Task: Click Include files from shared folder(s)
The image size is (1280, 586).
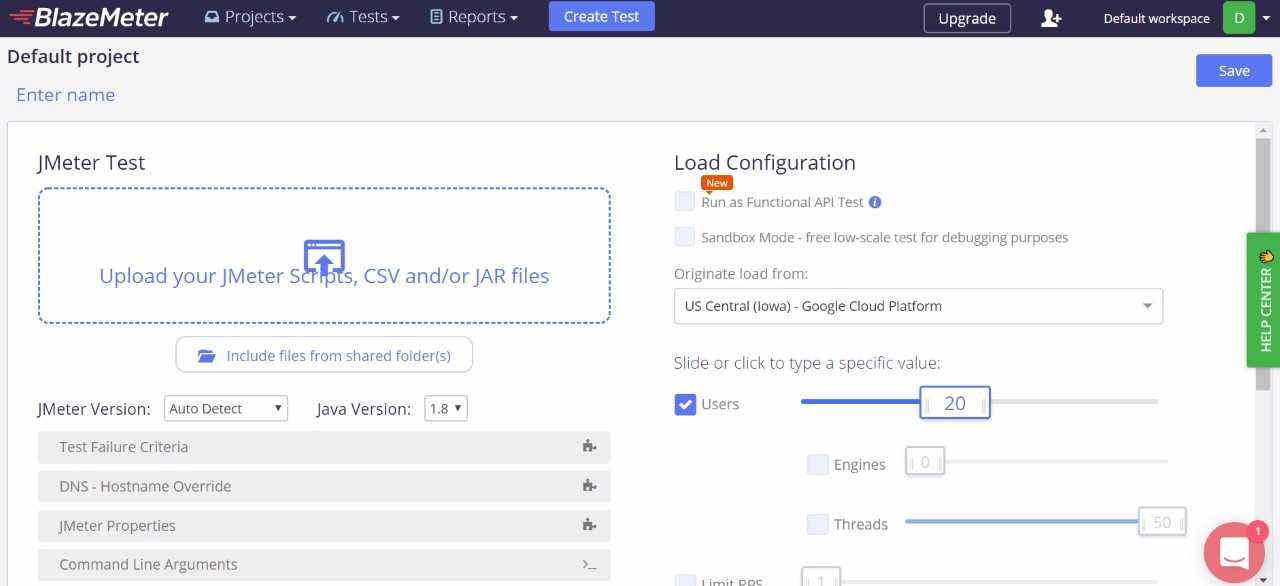Action: pyautogui.click(x=324, y=355)
